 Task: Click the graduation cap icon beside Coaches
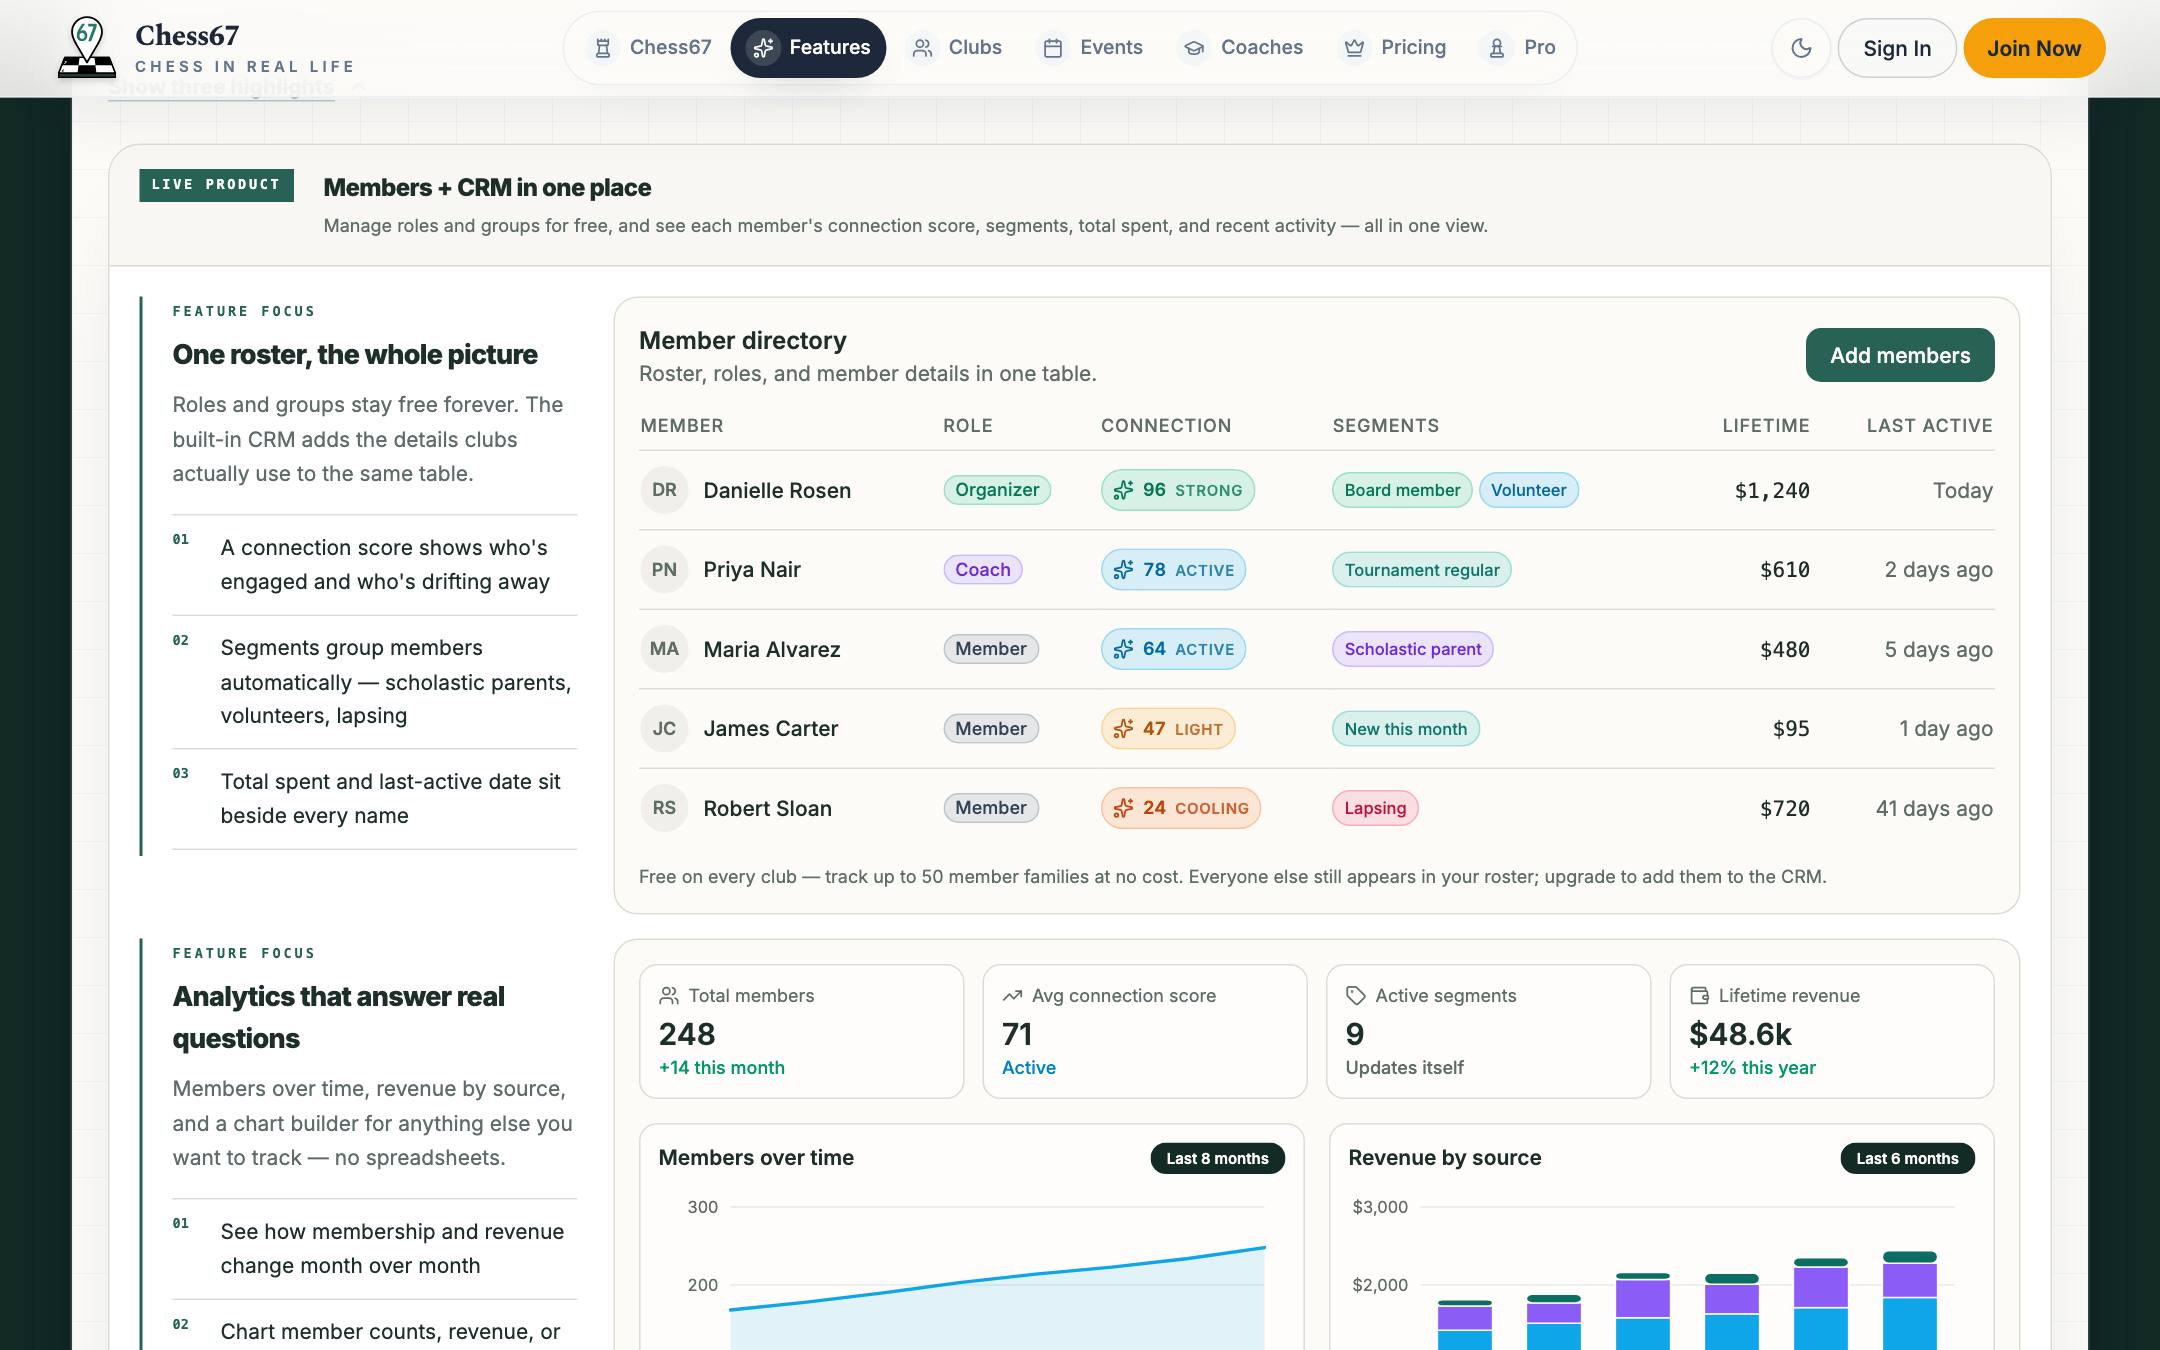(1193, 48)
